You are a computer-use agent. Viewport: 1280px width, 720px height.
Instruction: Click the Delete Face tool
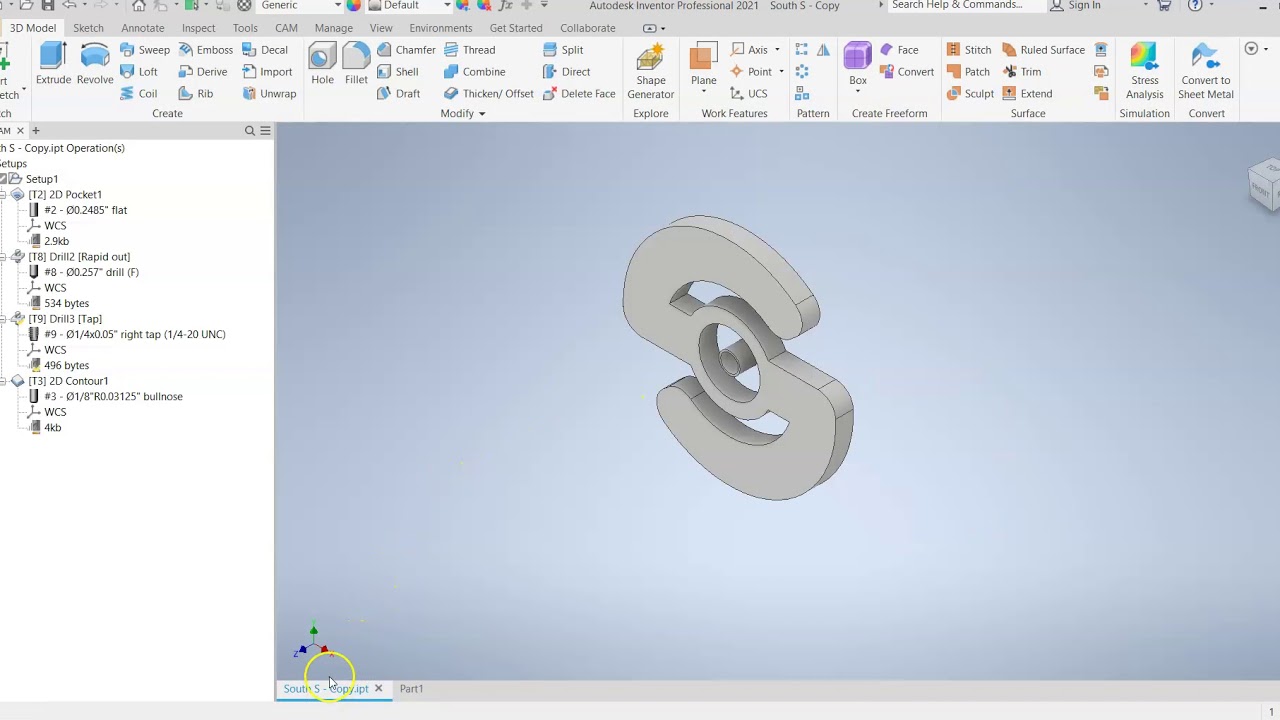[x=579, y=94]
